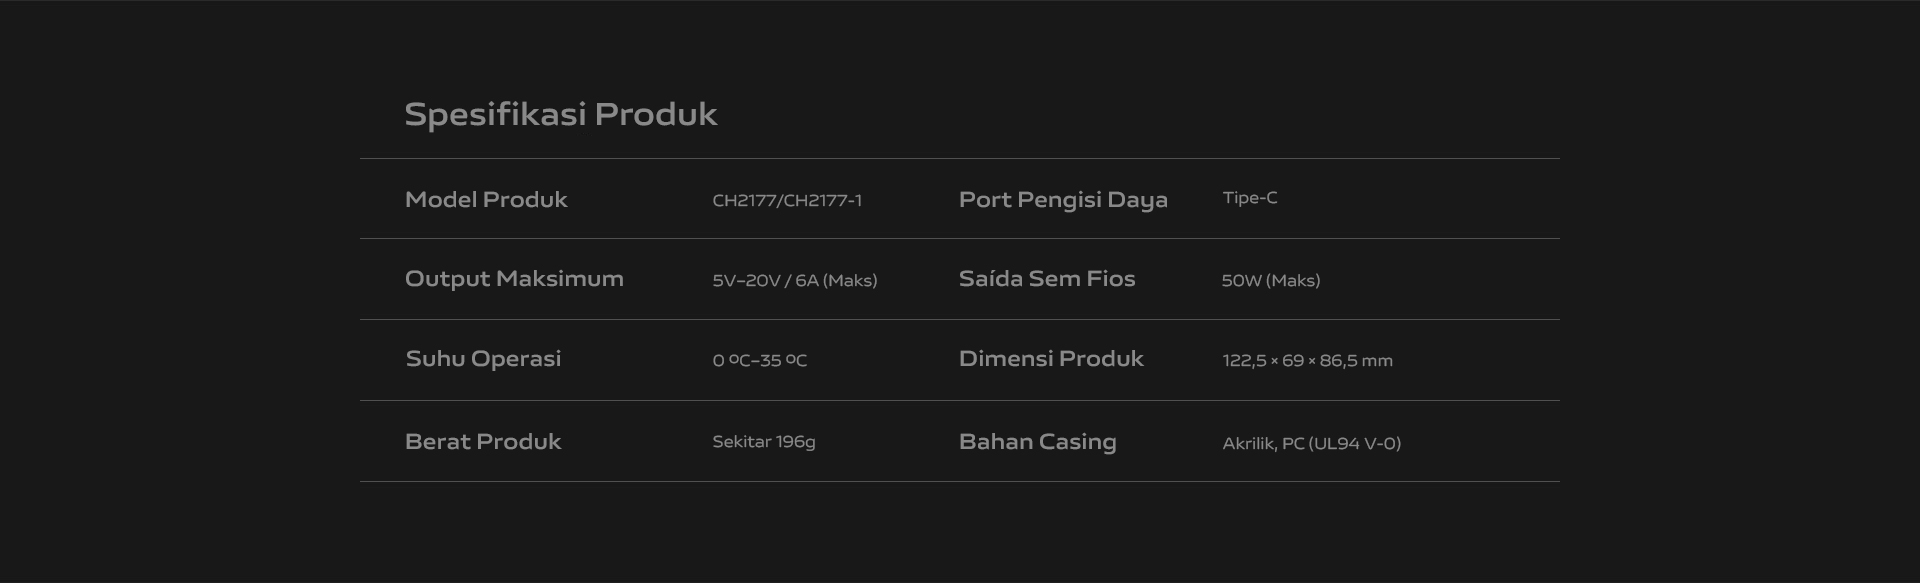This screenshot has width=1920, height=583.
Task: Click the Spesifikasi Produk heading
Action: 560,115
